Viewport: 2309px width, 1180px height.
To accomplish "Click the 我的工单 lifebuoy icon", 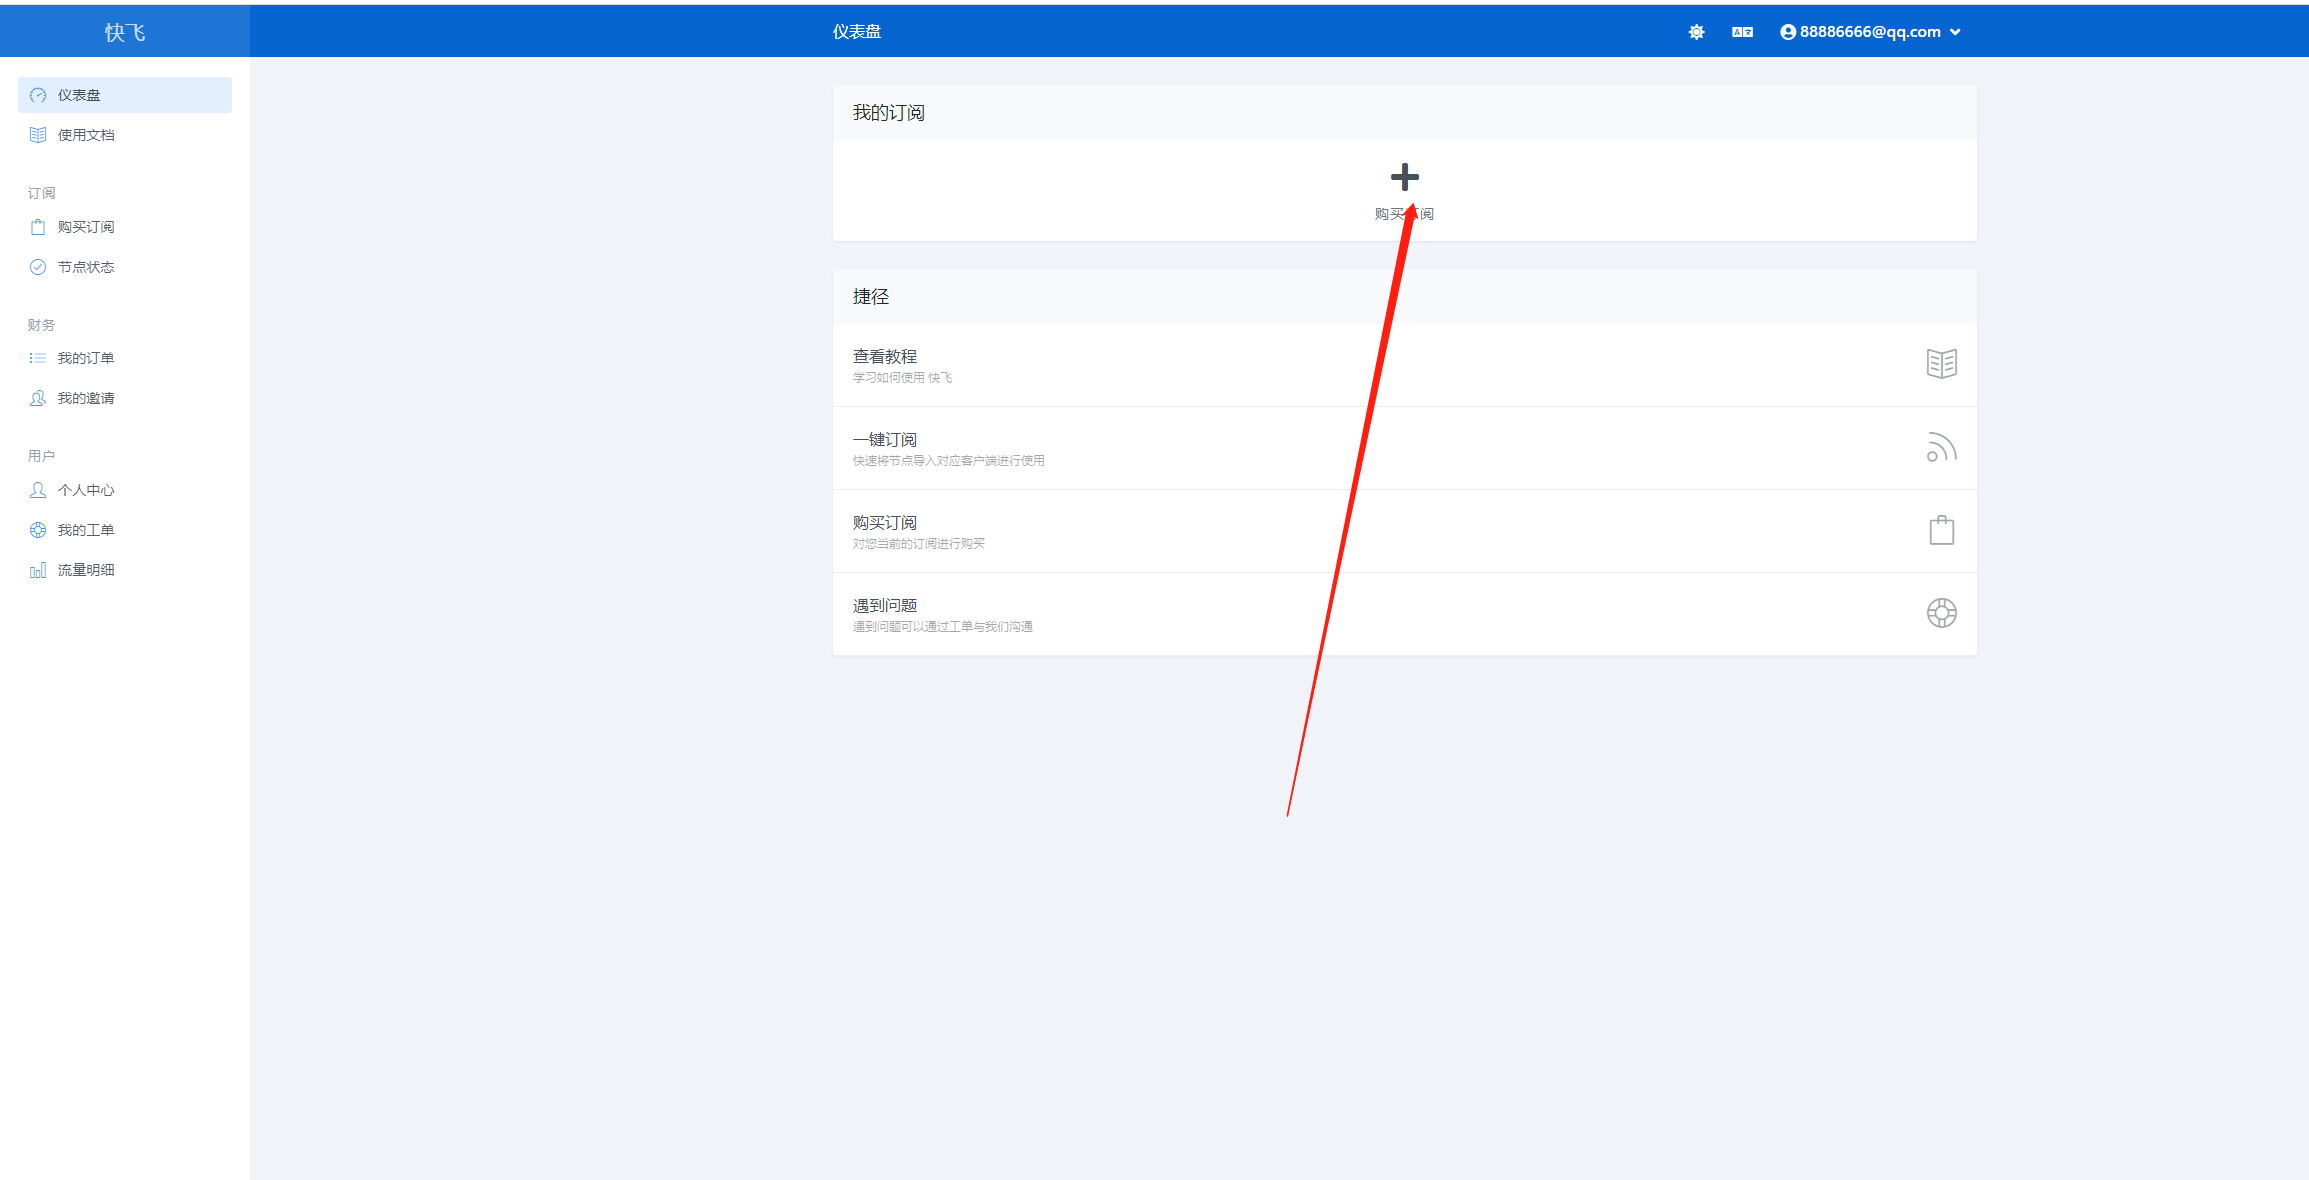I will 38,530.
